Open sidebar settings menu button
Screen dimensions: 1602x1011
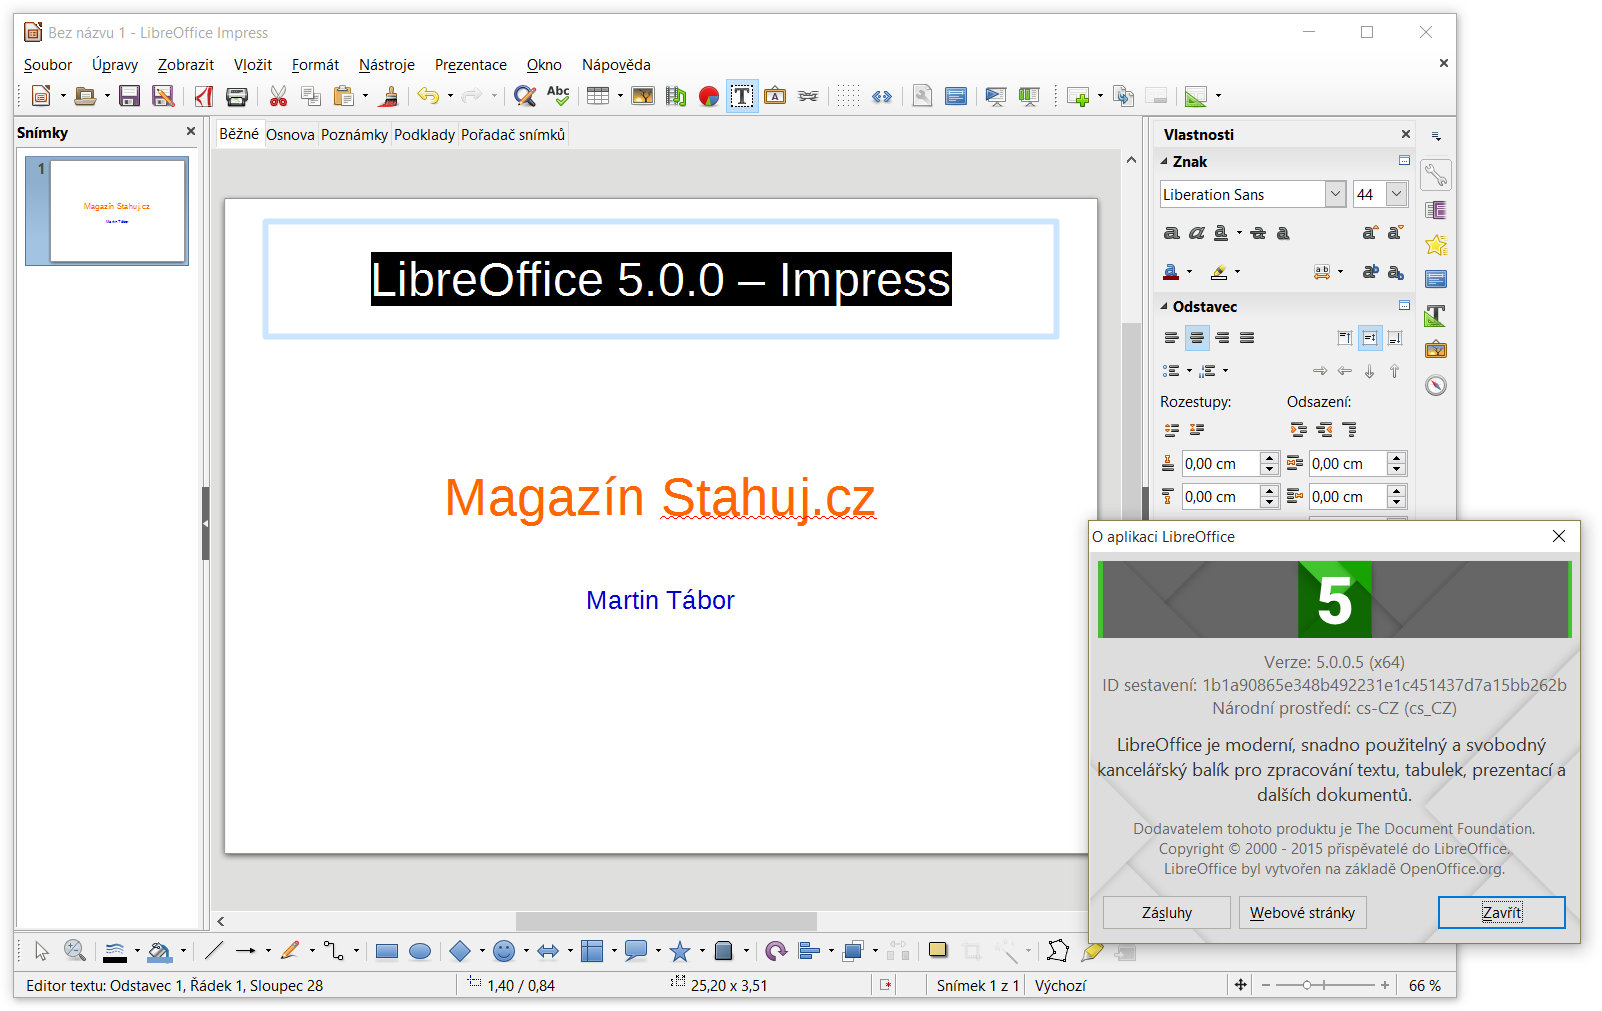tap(1436, 136)
